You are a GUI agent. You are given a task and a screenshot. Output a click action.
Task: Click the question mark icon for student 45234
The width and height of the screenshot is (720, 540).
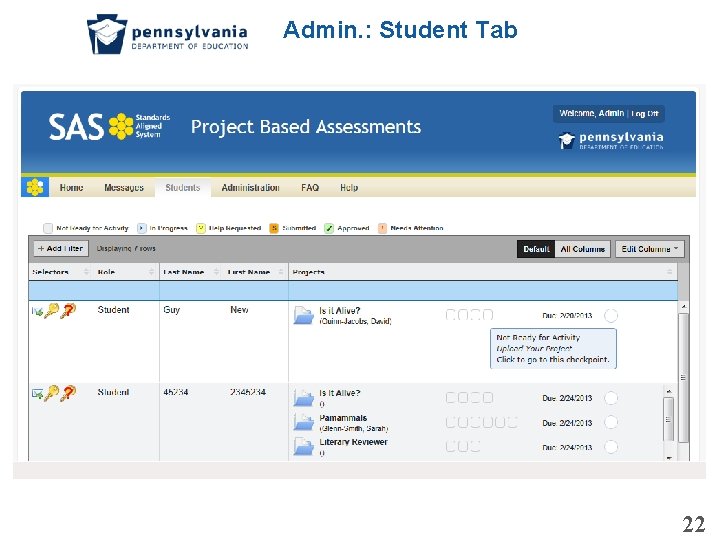click(x=68, y=393)
